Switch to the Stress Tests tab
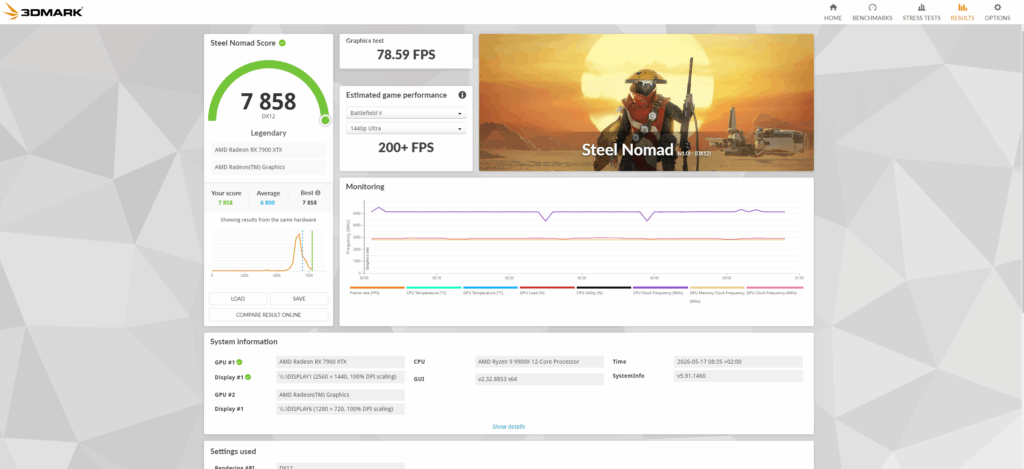Image resolution: width=1024 pixels, height=469 pixels. pyautogui.click(x=921, y=12)
